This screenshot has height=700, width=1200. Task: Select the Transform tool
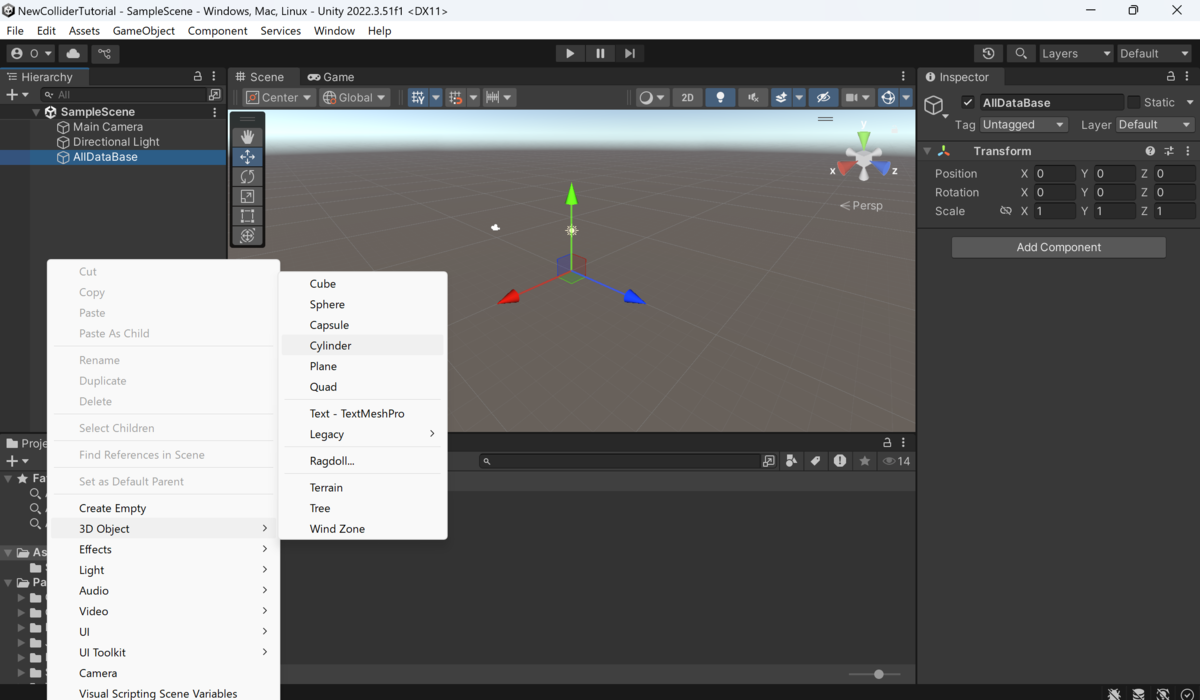tap(247, 236)
